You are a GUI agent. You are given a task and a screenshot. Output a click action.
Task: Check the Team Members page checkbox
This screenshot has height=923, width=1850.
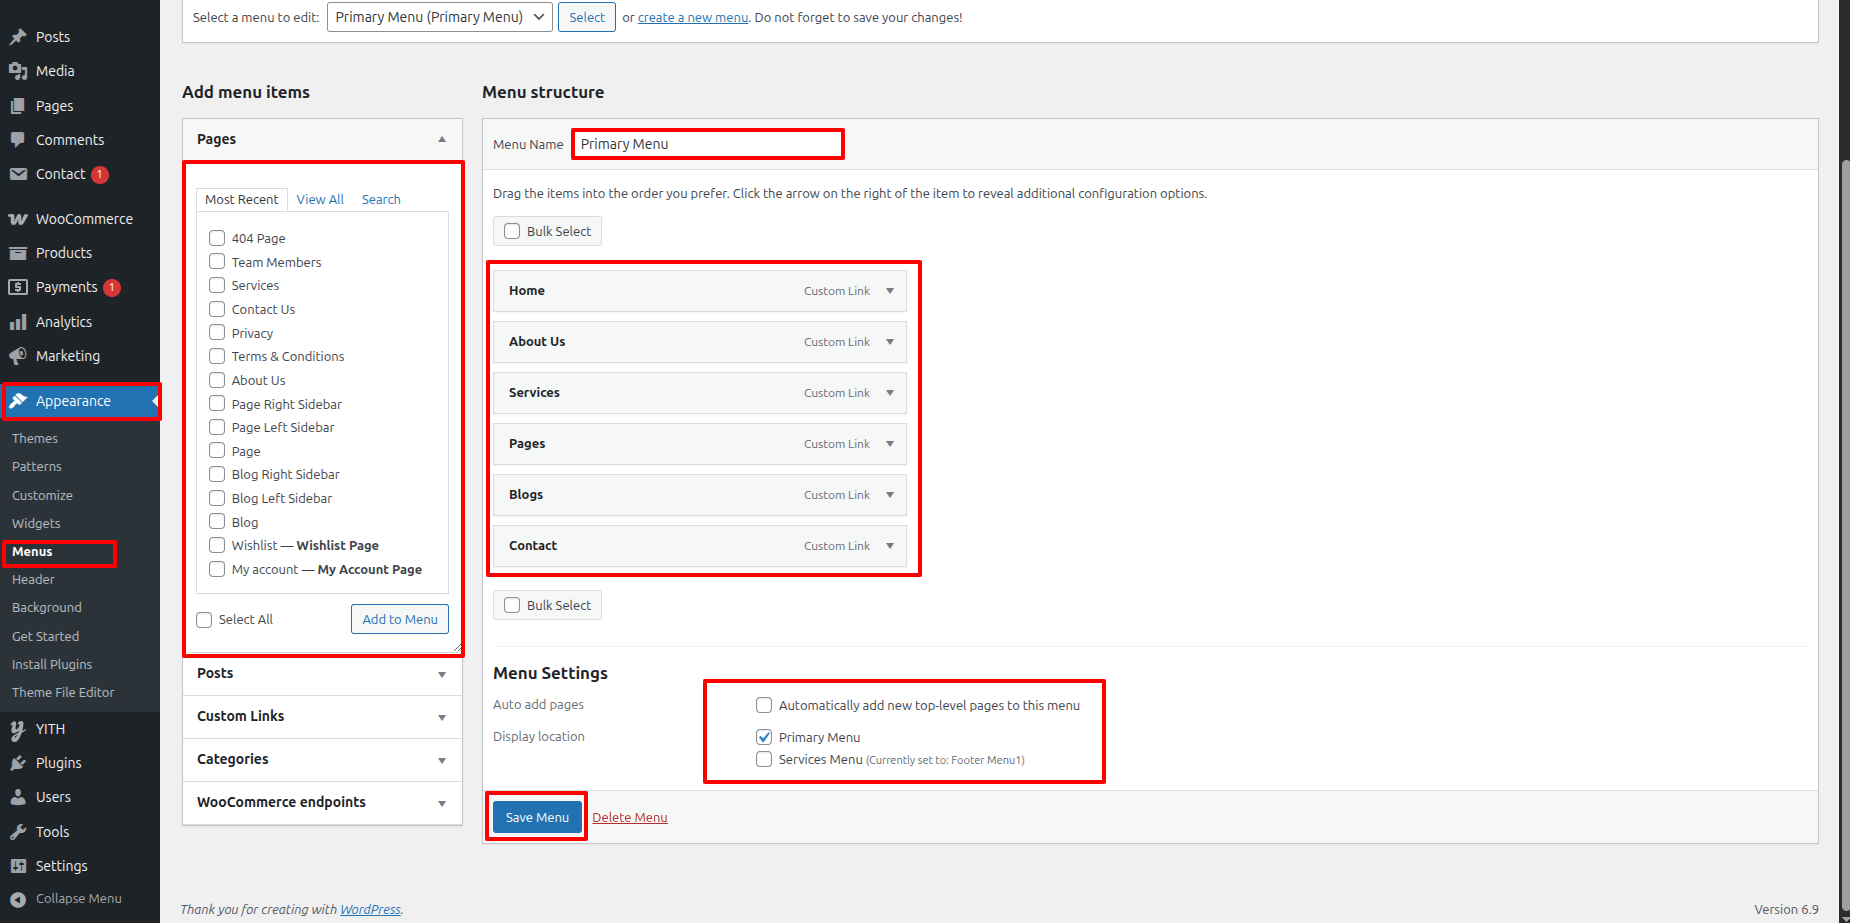(x=217, y=262)
